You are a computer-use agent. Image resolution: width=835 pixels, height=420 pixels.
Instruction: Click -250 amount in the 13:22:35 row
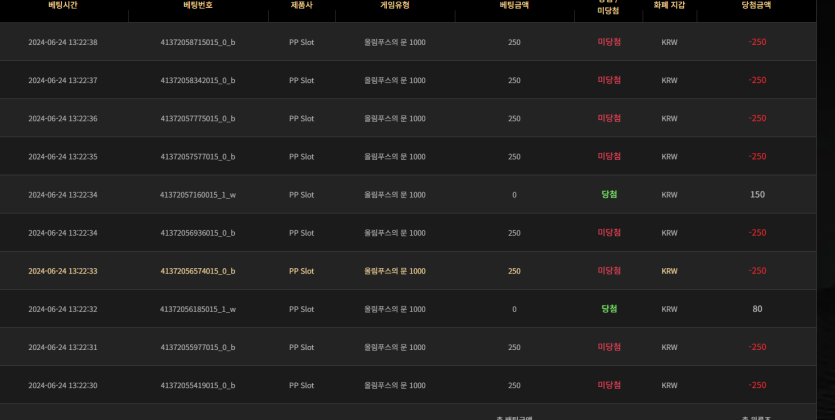coord(757,157)
